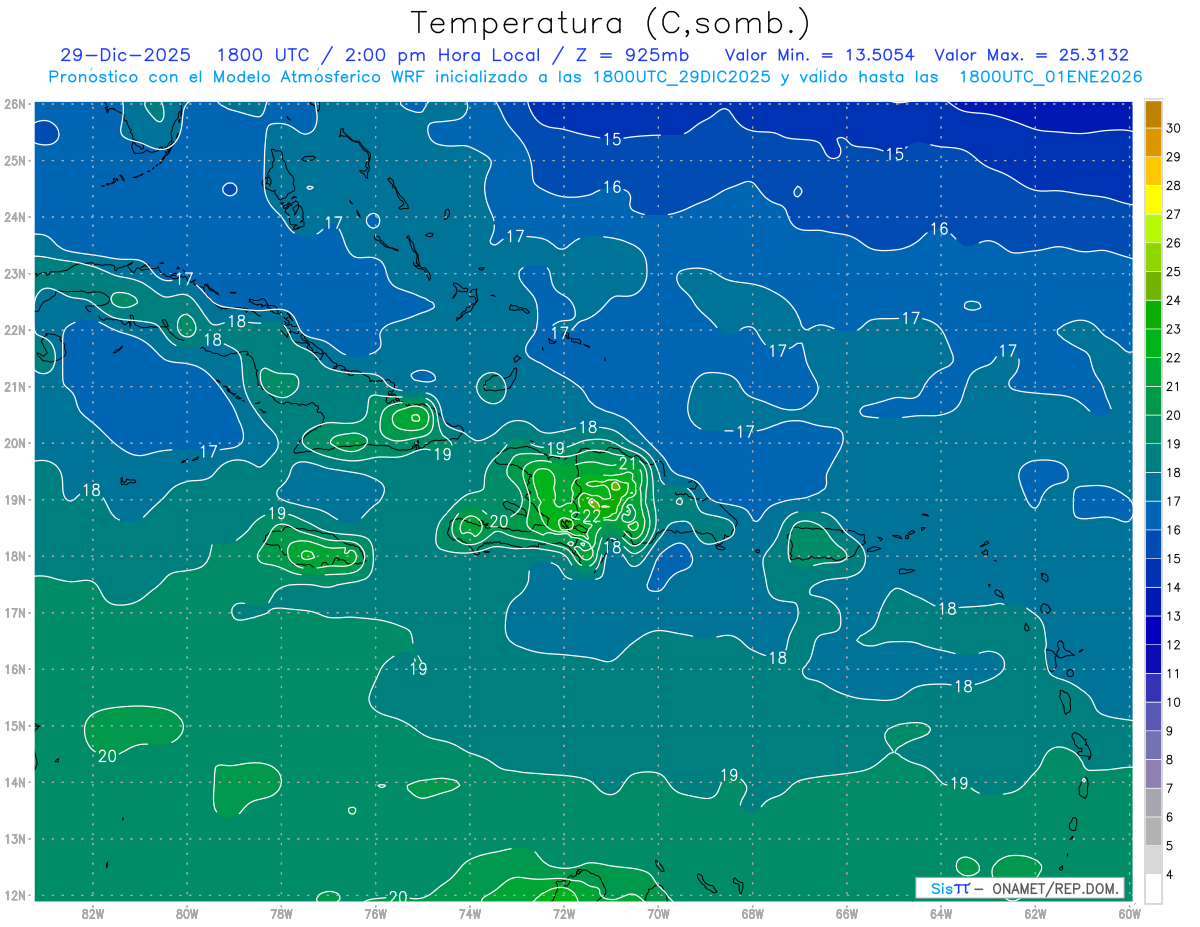Click the '25N' latitude axis label
Image resolution: width=1200 pixels, height=927 pixels.
point(14,160)
